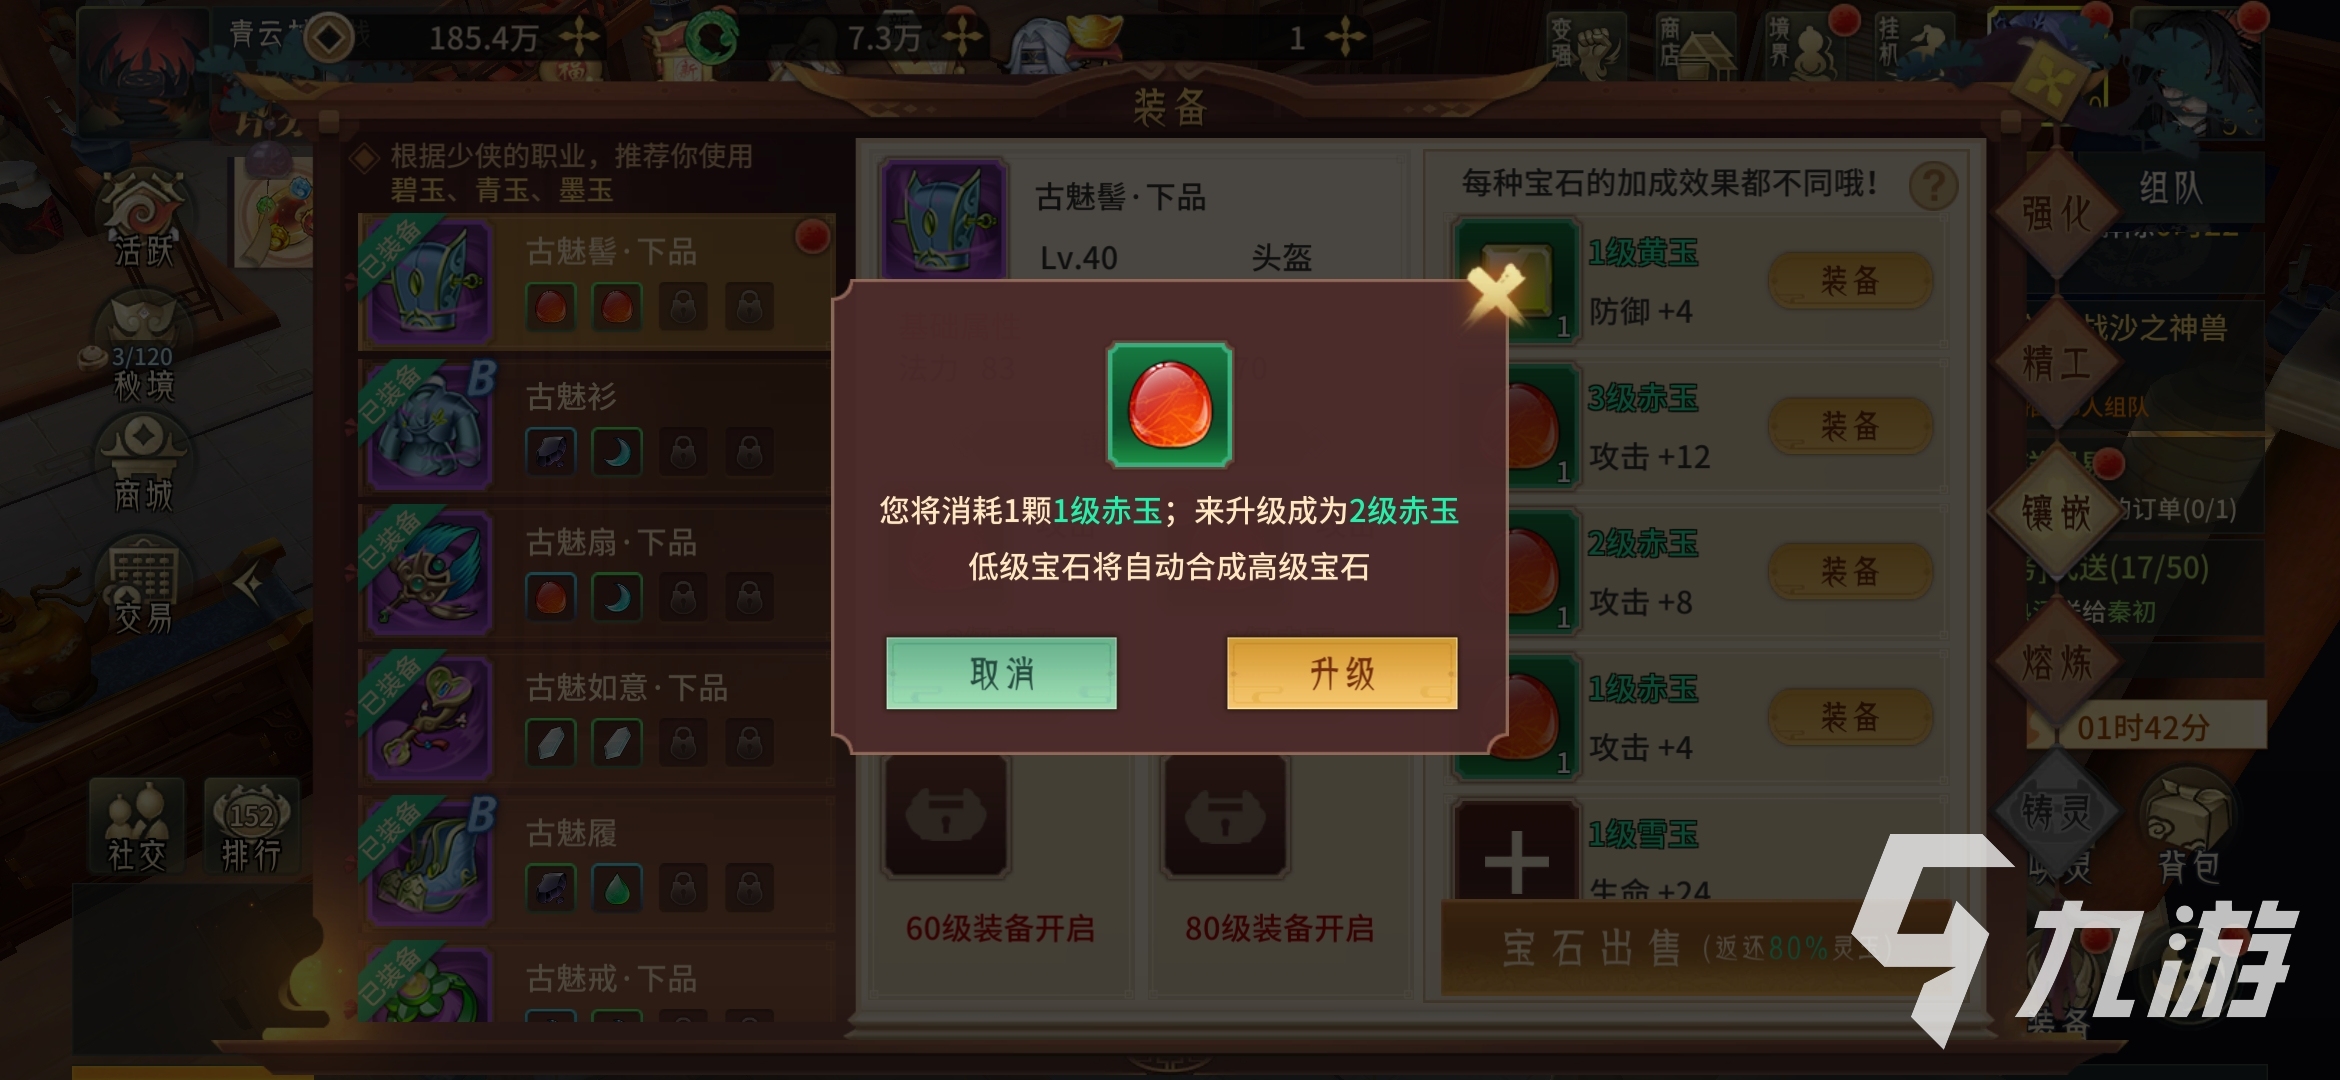Confirm gem upgrade with 升级 button
This screenshot has width=2340, height=1080.
click(x=1341, y=673)
